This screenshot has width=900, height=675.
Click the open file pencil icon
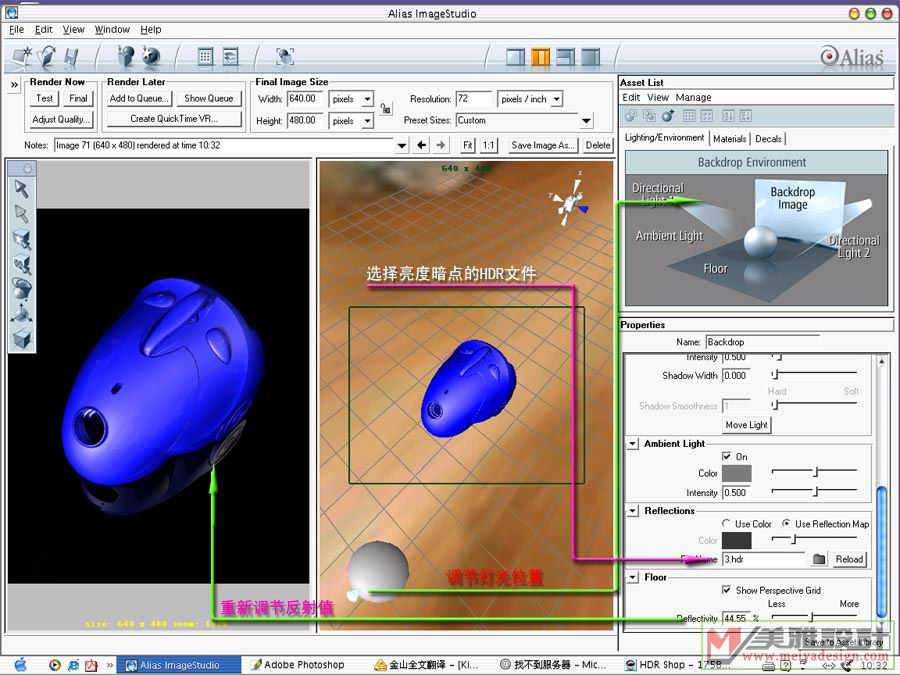click(47, 56)
